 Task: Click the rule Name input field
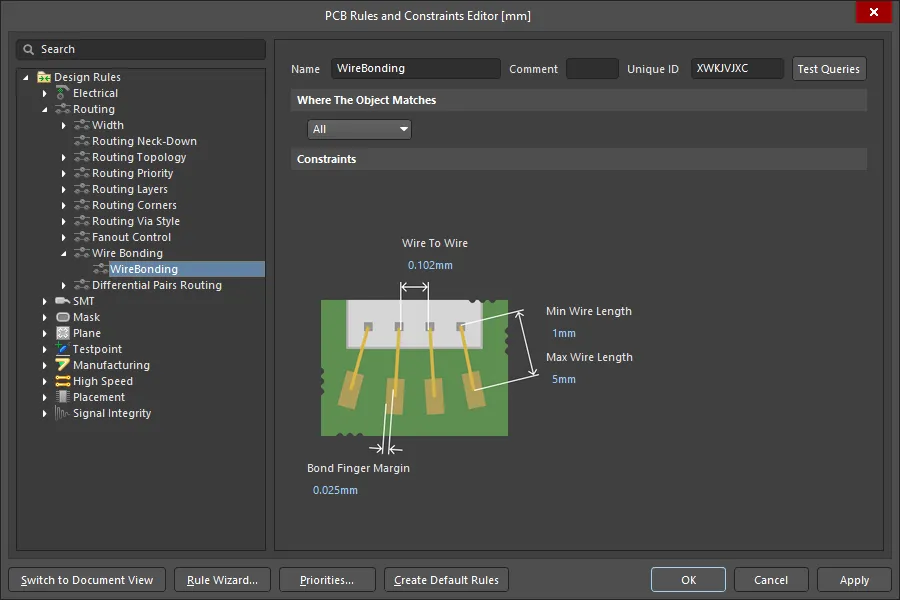[415, 69]
